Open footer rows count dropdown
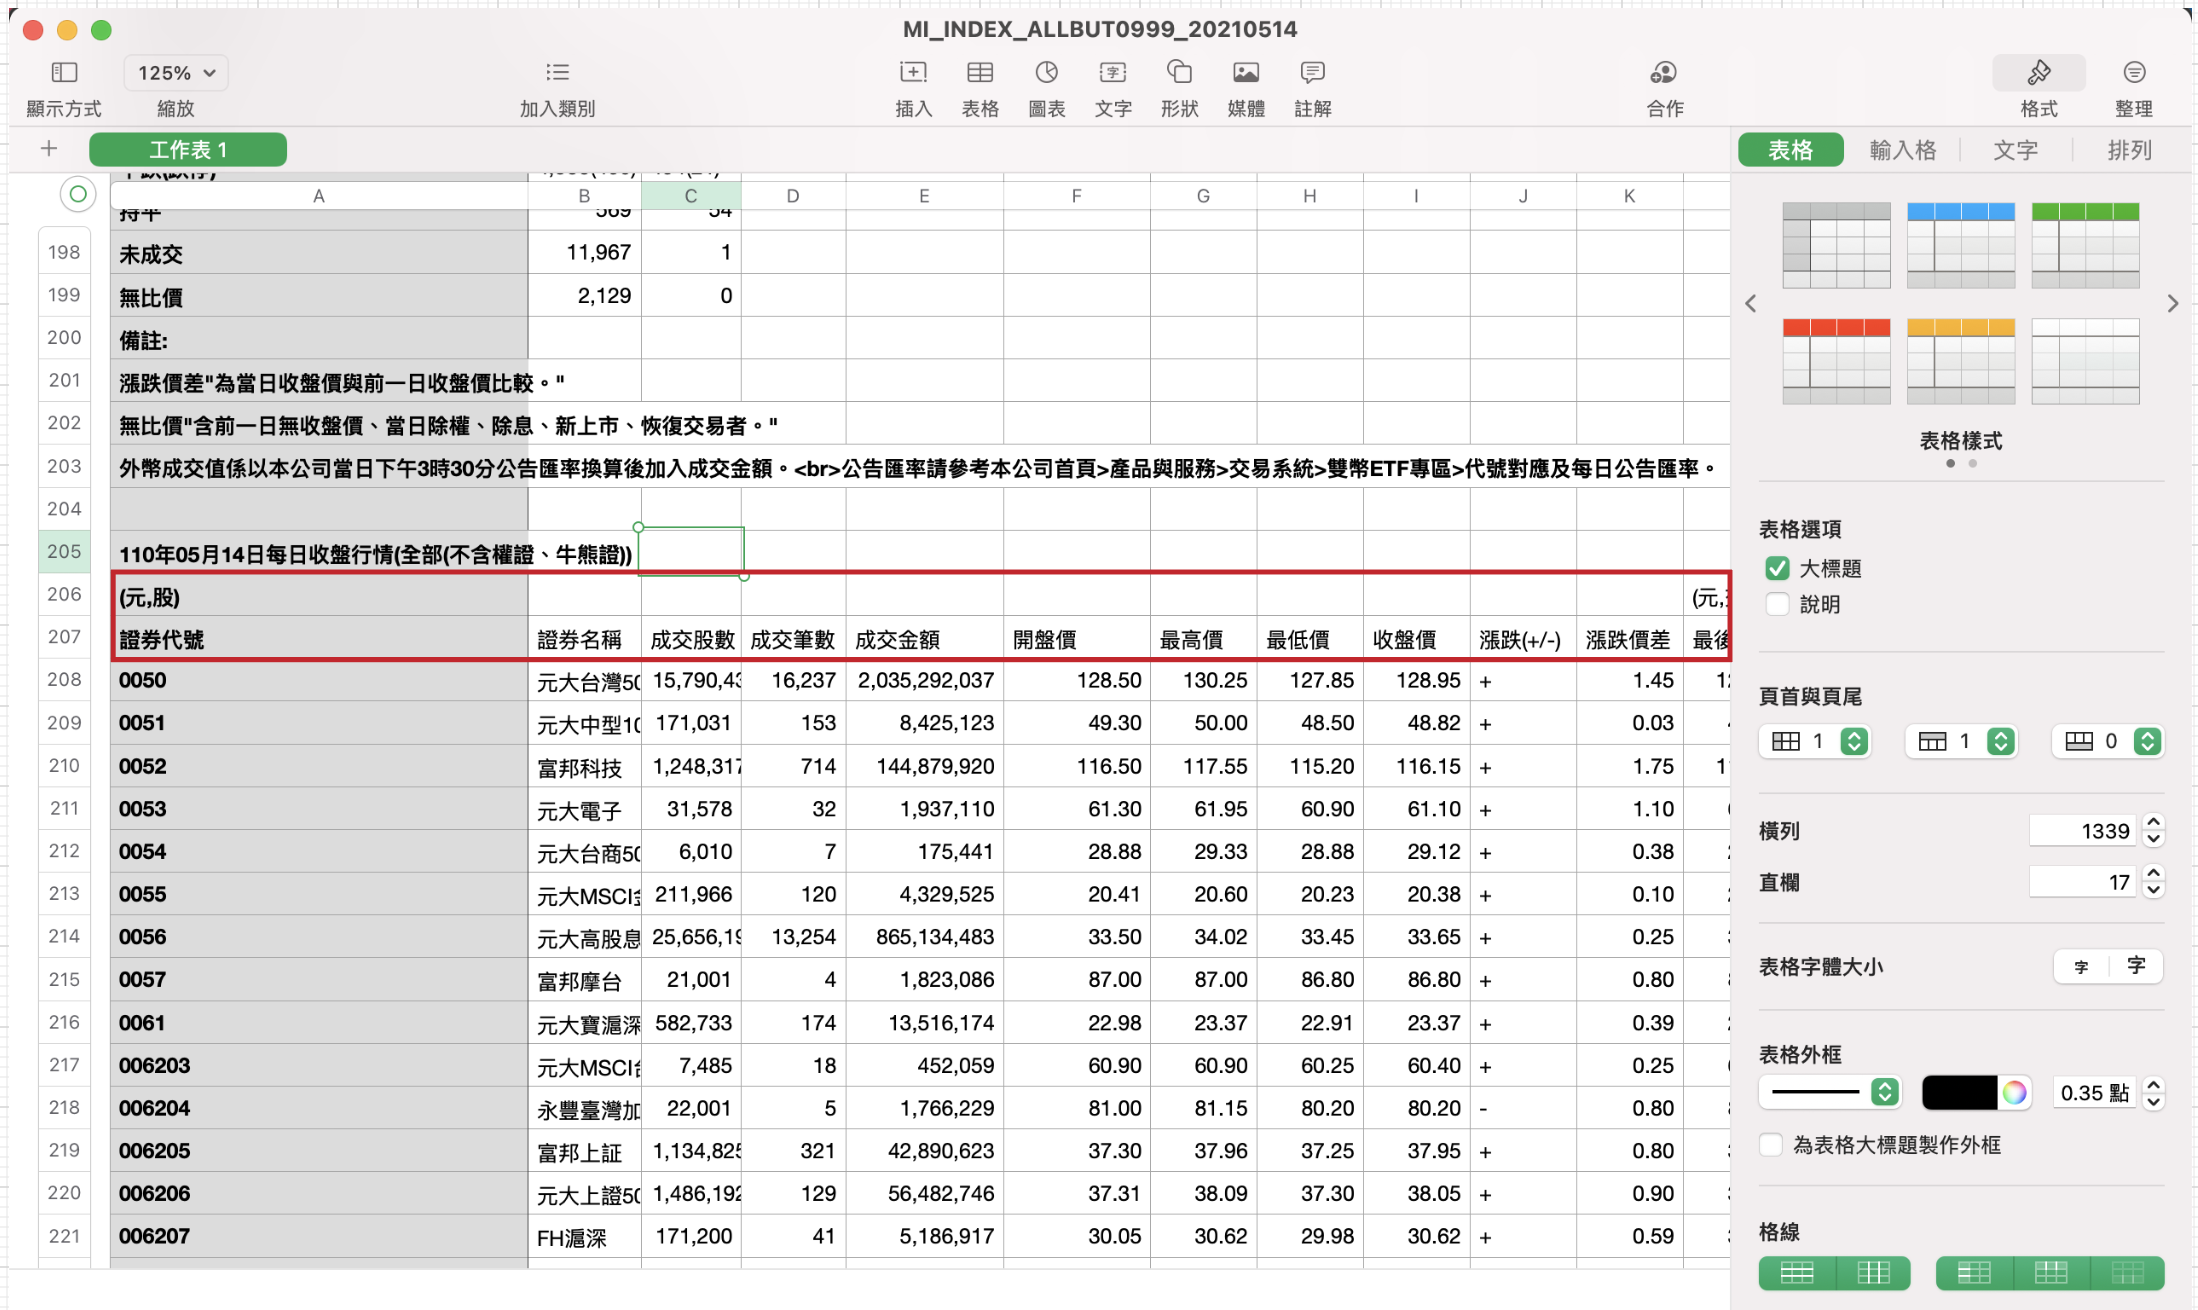2198x1310 pixels. (2108, 741)
